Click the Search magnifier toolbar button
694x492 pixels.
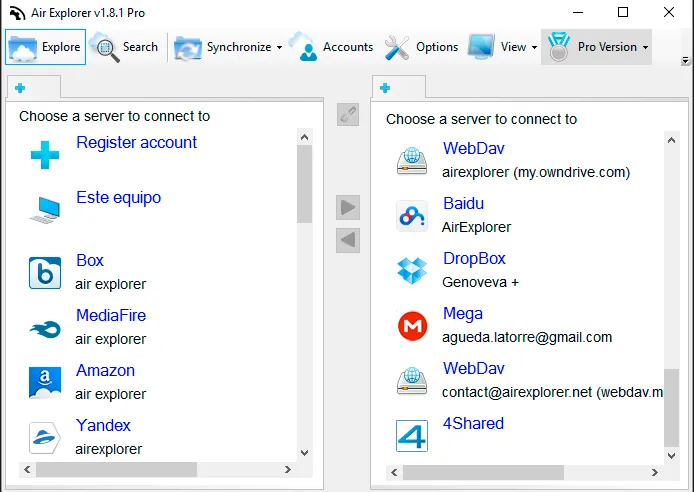click(124, 47)
